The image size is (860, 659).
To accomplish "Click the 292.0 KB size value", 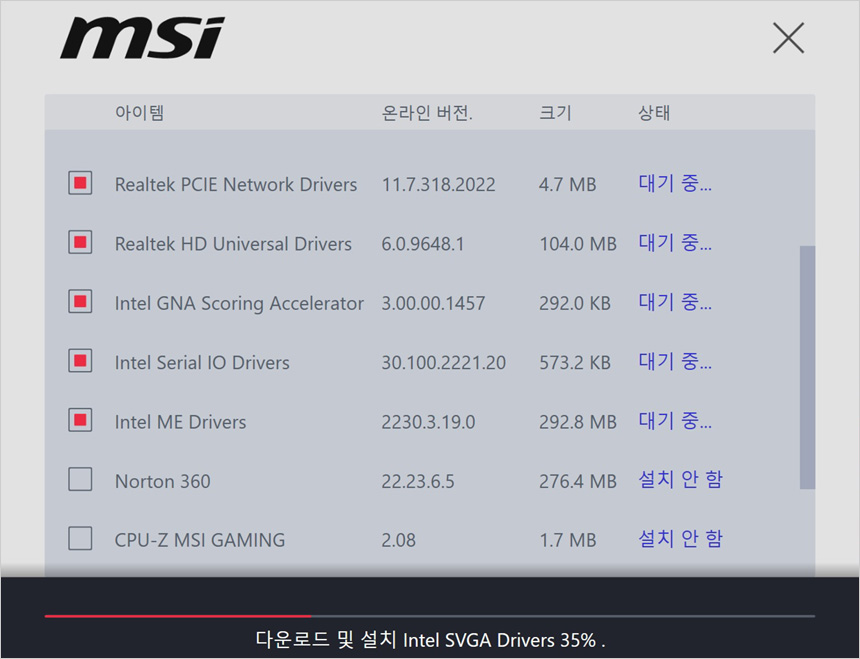I will click(x=575, y=303).
